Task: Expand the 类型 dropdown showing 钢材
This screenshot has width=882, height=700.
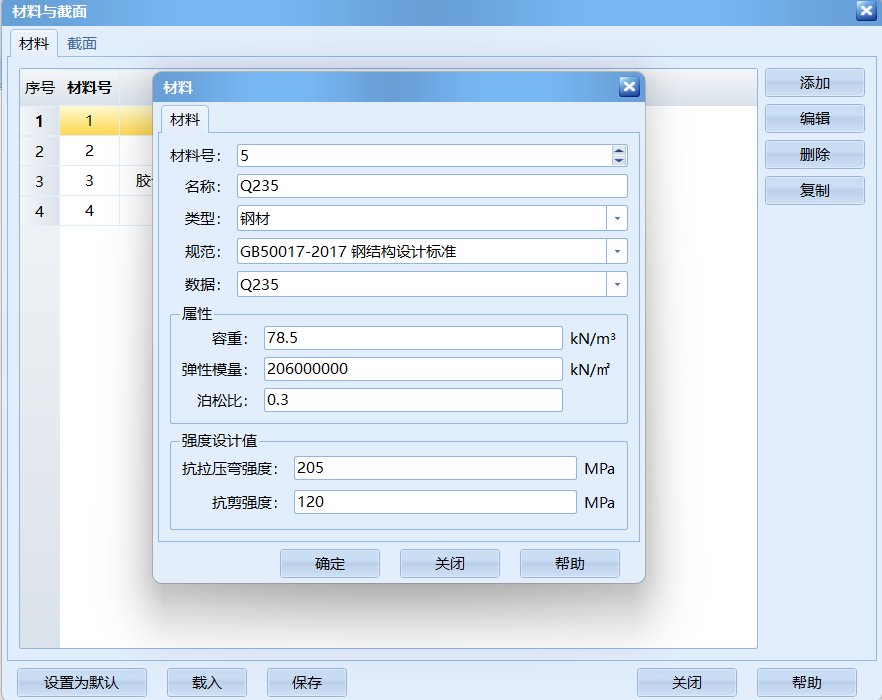Action: point(617,218)
